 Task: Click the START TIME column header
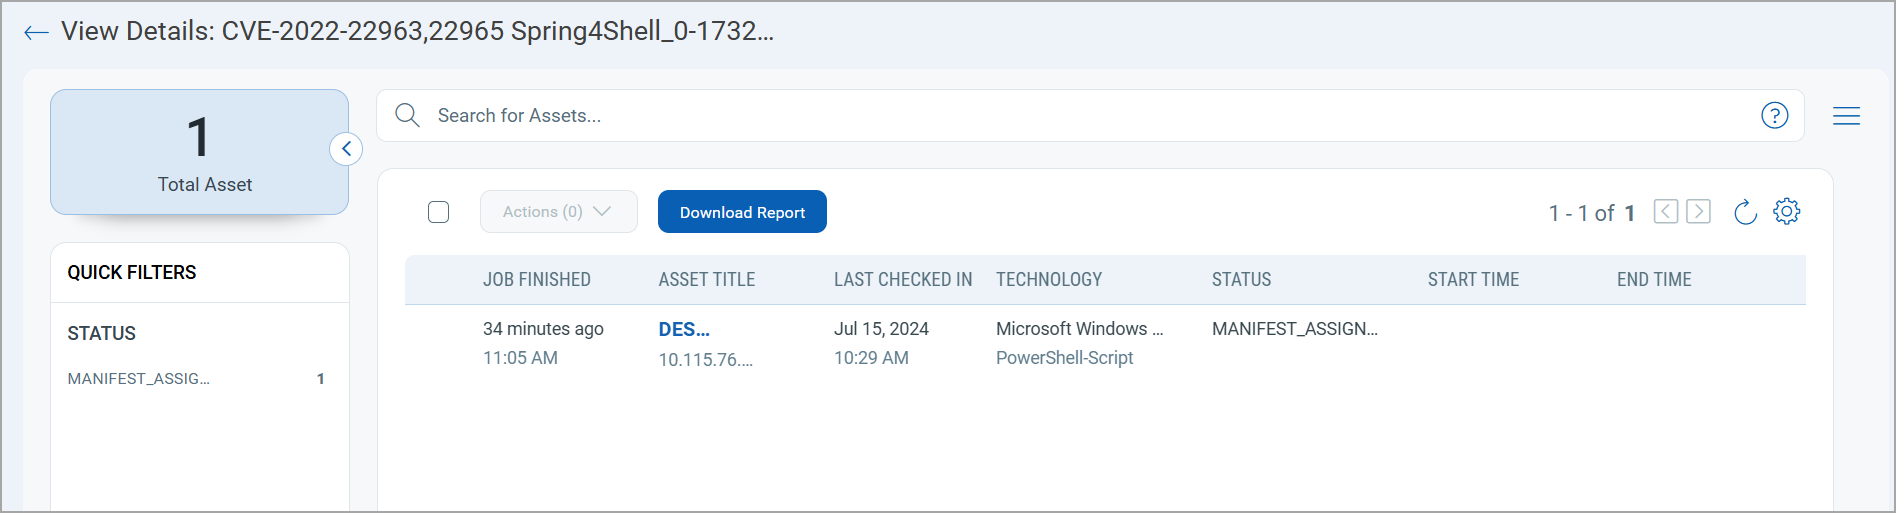point(1473,280)
